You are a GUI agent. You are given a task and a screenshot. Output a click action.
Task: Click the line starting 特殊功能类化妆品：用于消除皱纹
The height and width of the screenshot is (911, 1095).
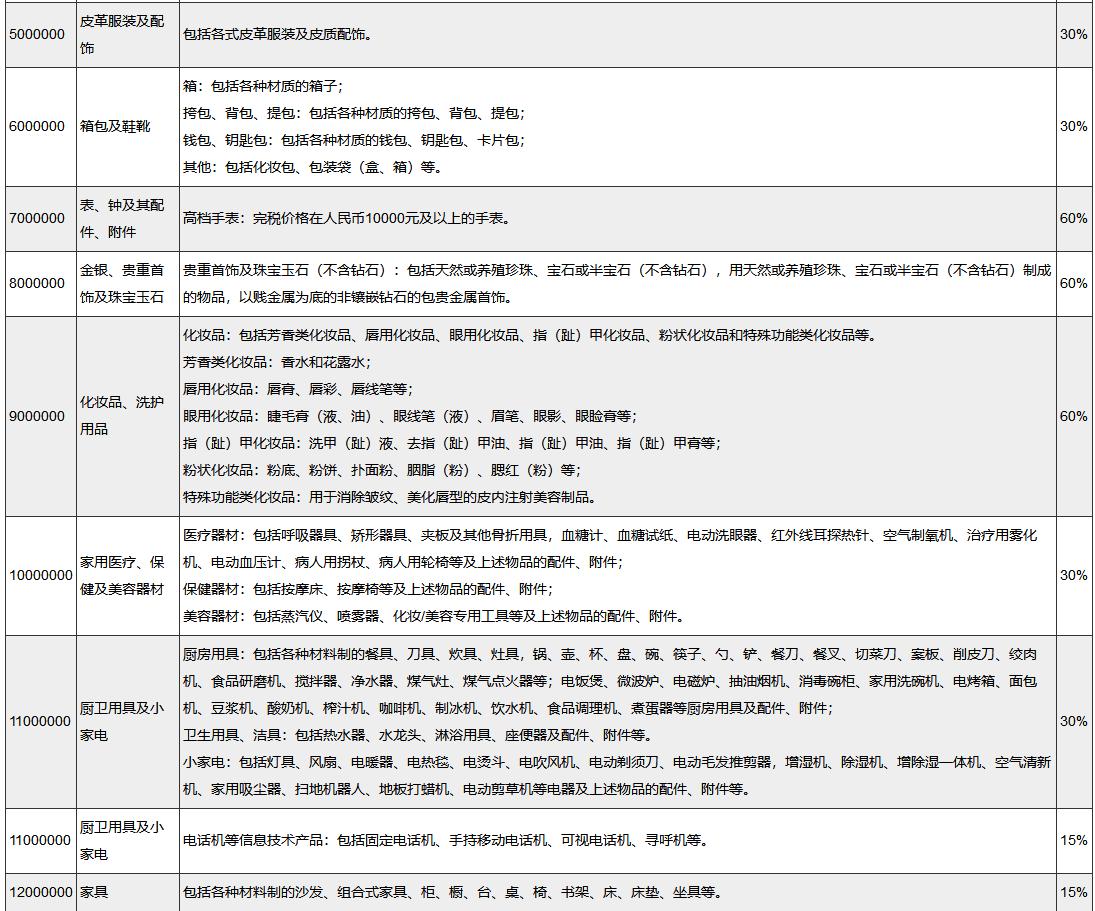click(390, 497)
